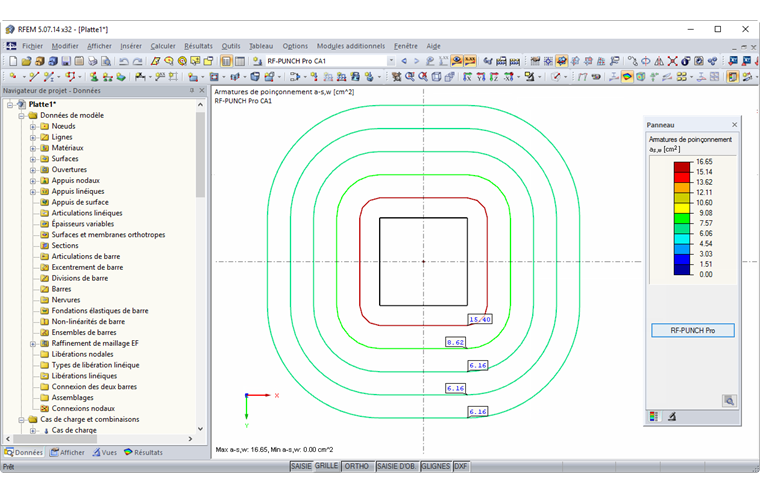The height and width of the screenshot is (493, 760).
Task: Click the yellow 9.08 legend swatch
Action: 681,208
